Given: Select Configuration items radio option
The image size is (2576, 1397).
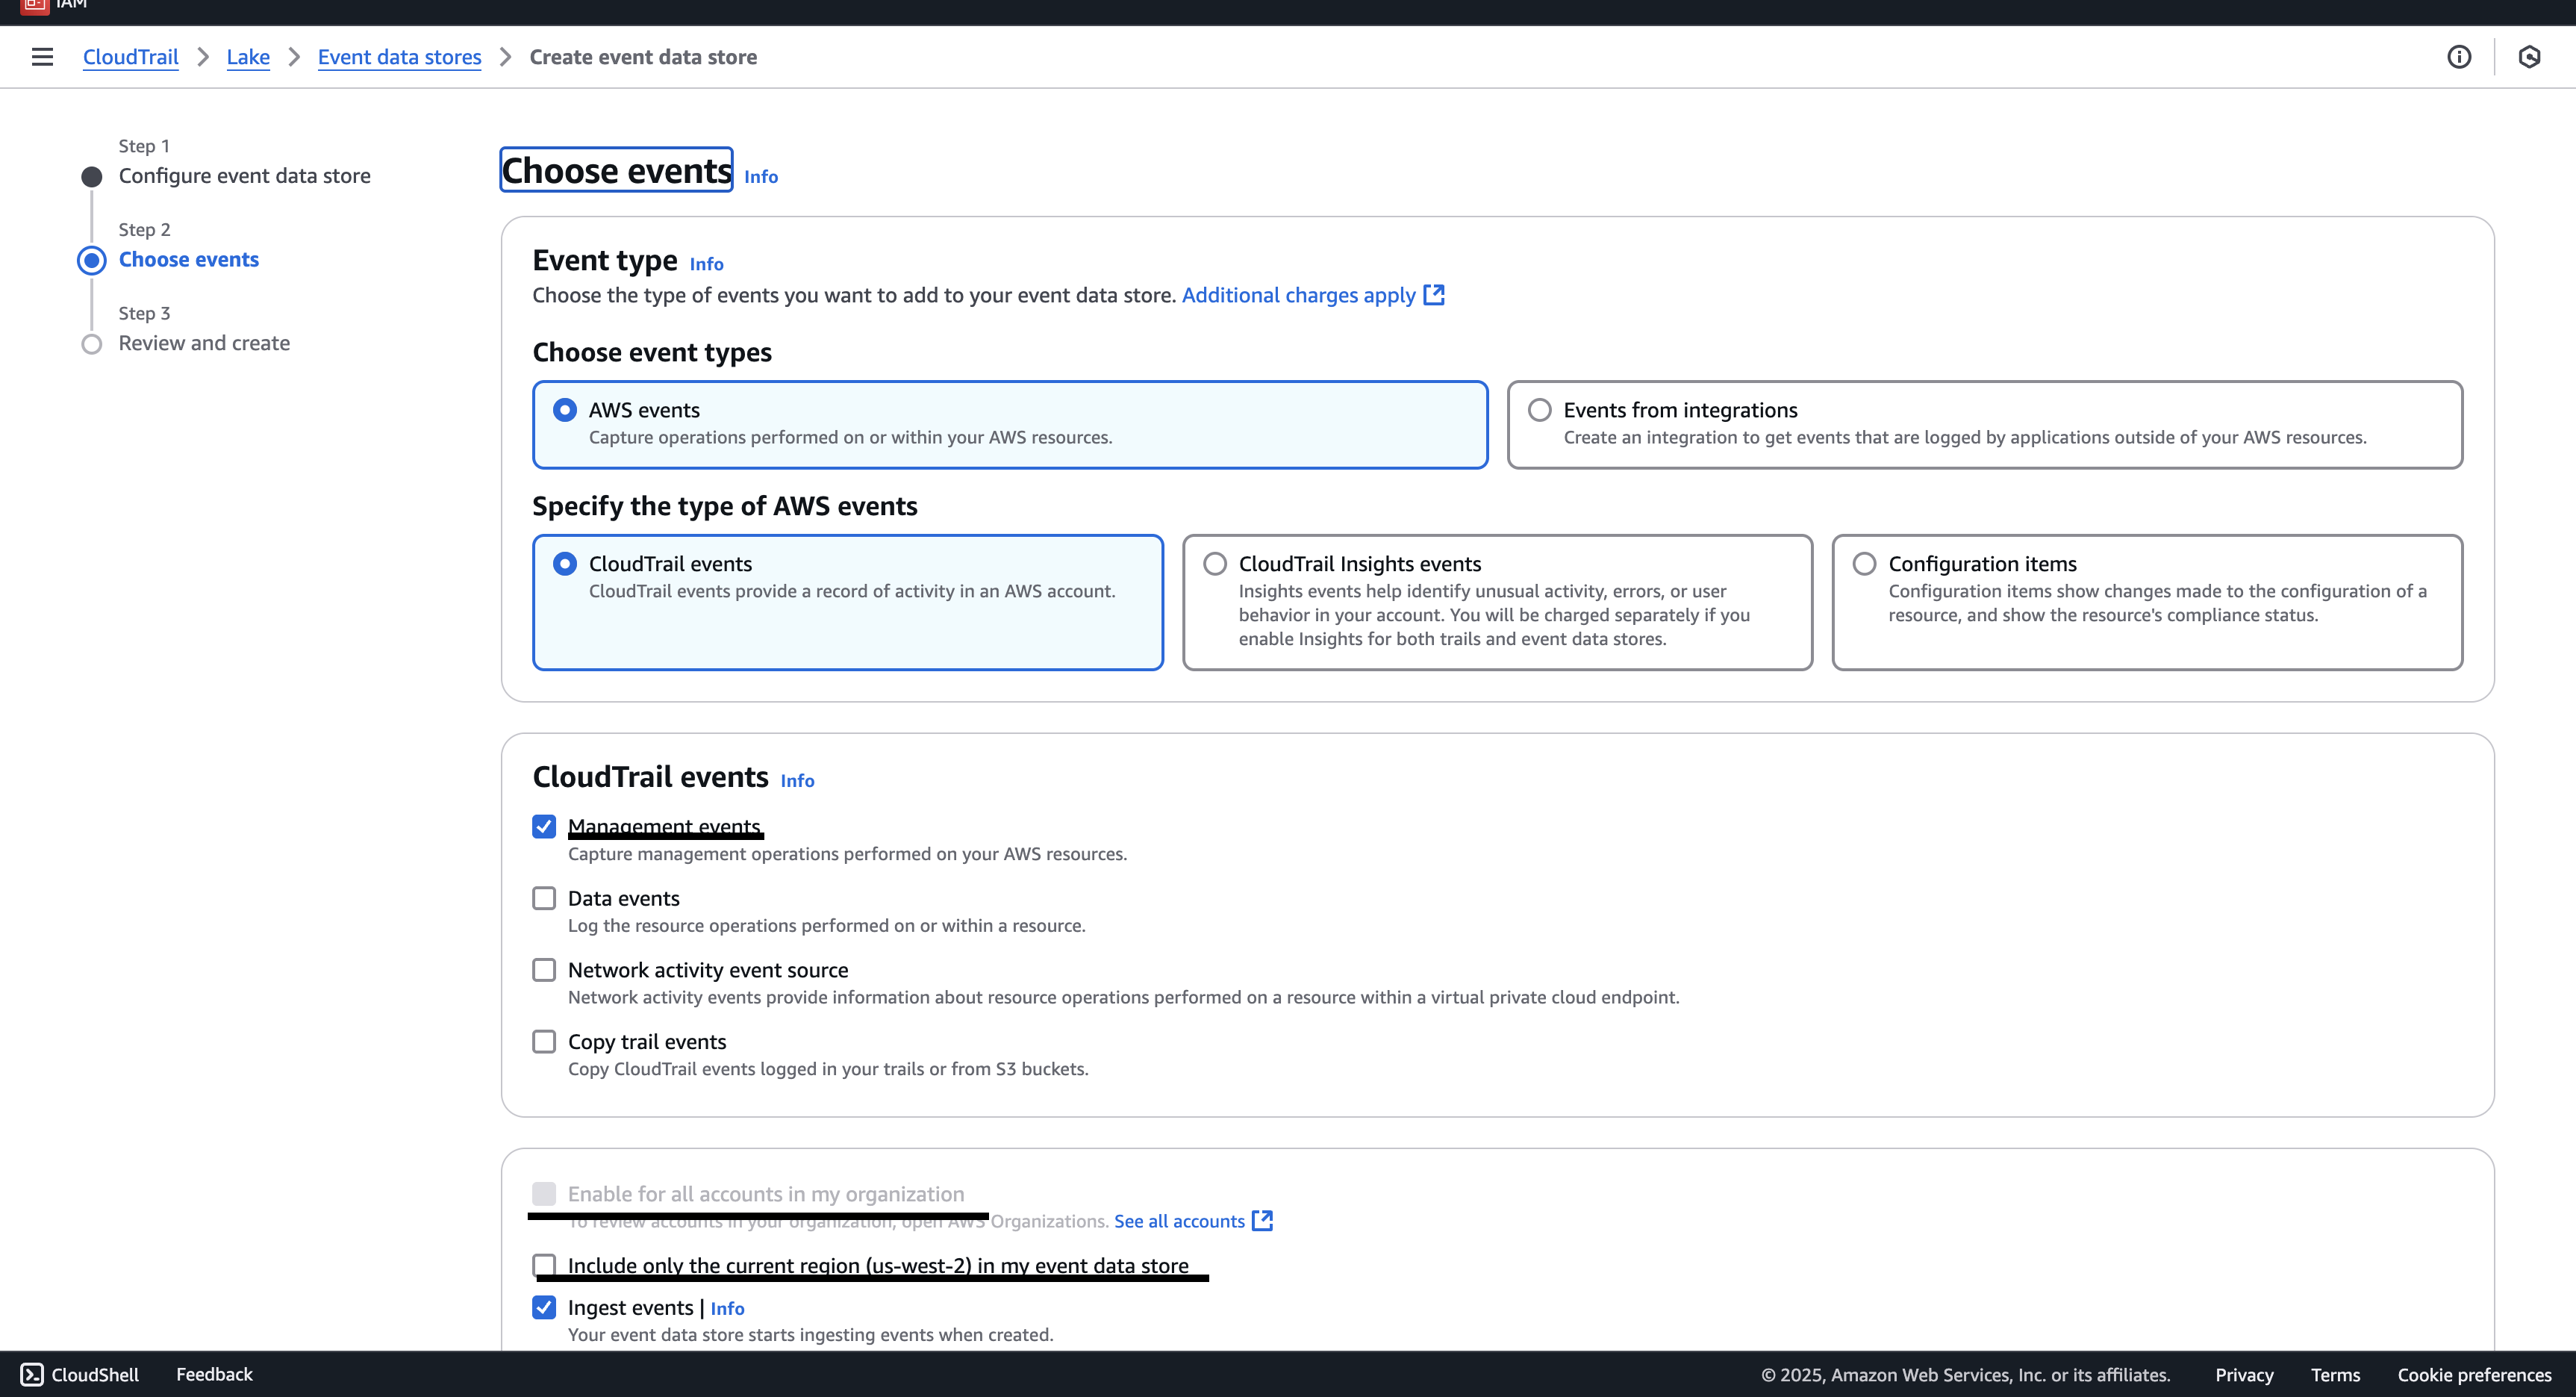Looking at the screenshot, I should [1865, 564].
